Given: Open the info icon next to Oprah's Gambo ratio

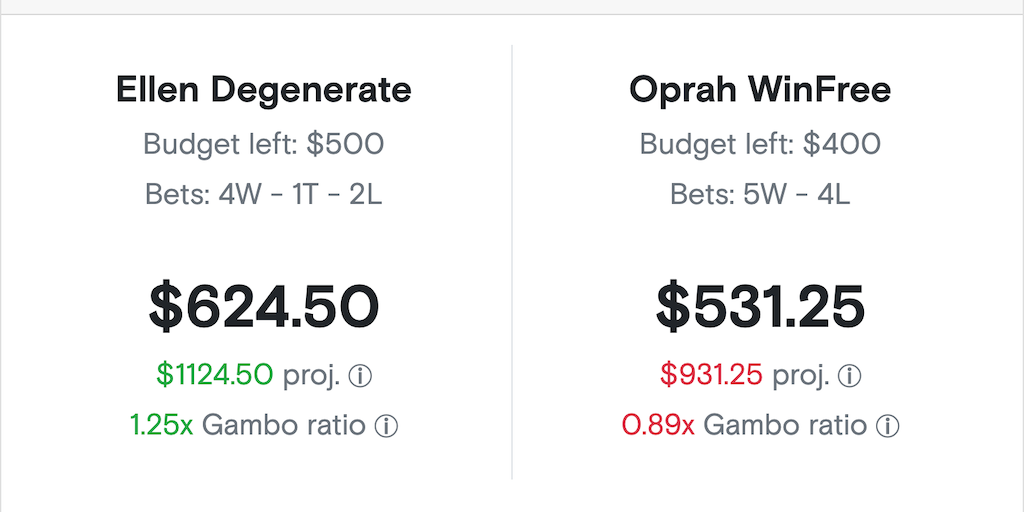Looking at the screenshot, I should coord(887,426).
